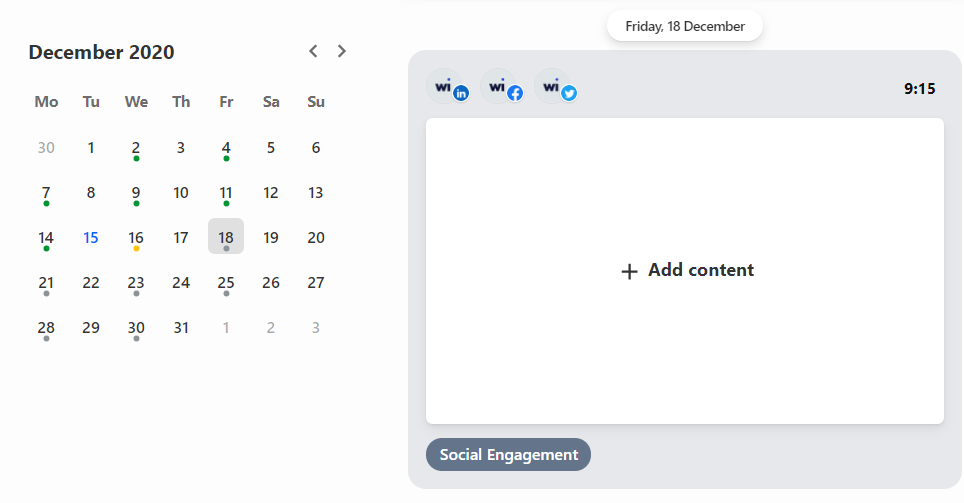
Task: Pick December 16 with the yellow dot
Action: [x=136, y=237]
